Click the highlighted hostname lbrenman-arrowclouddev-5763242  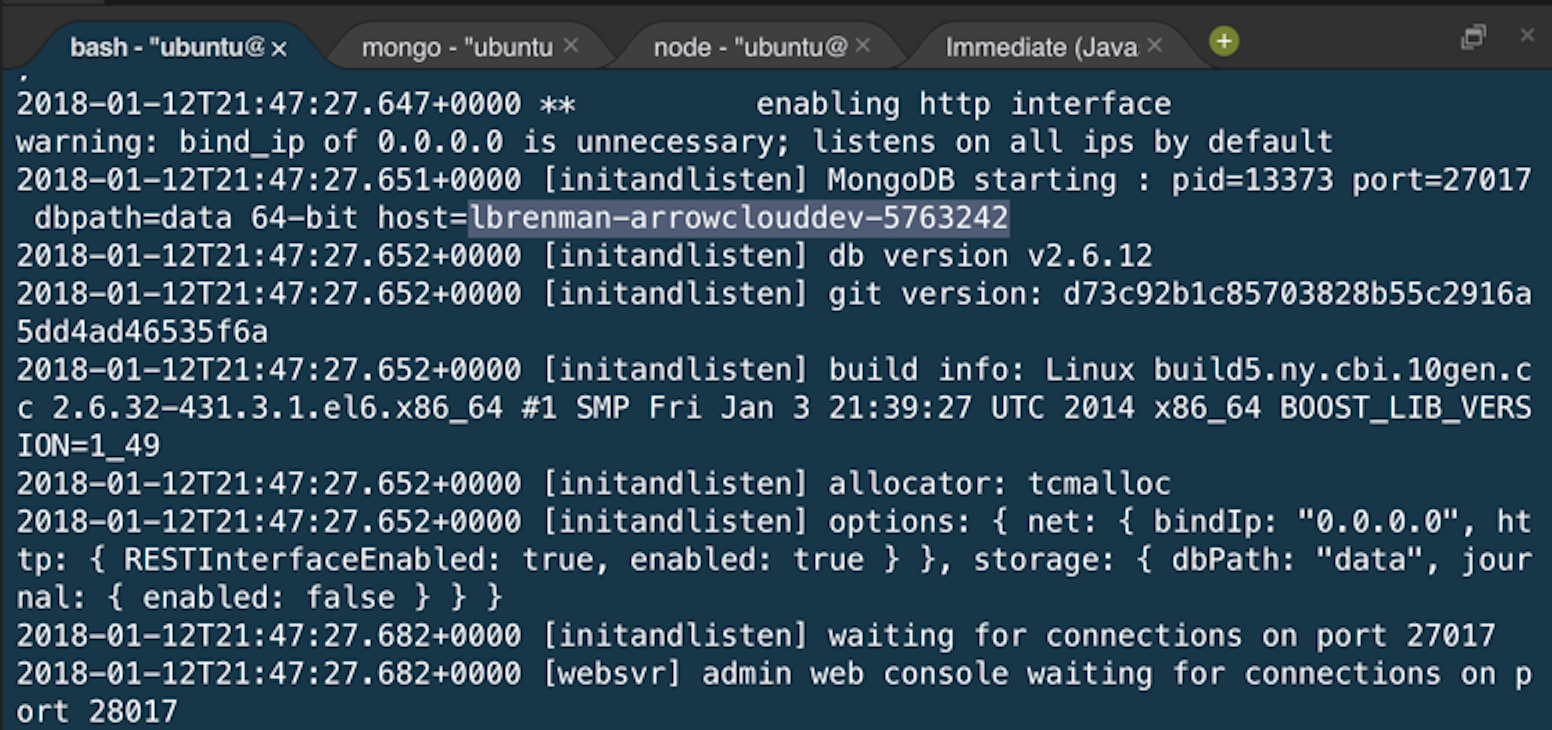coord(739,218)
